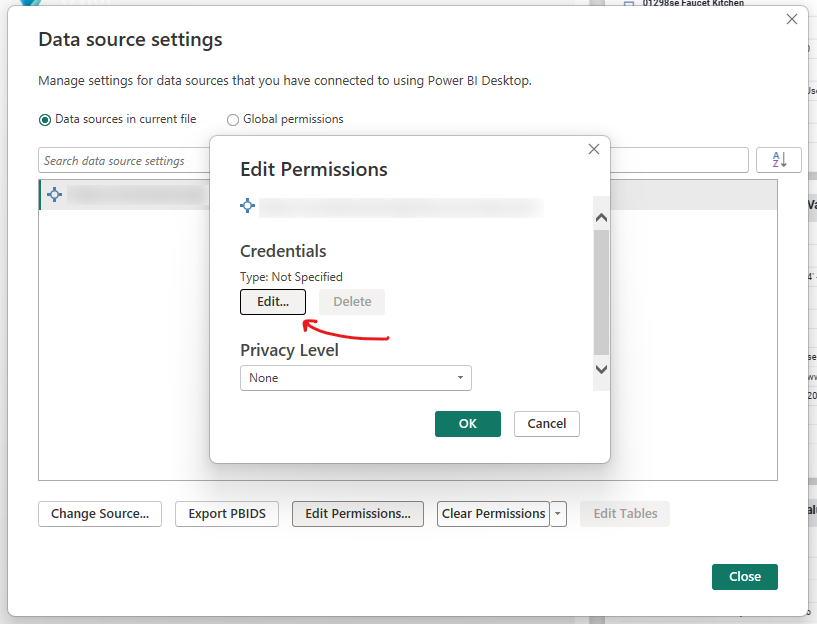Close the Edit Permissions dialog with X
817x624 pixels.
click(593, 149)
